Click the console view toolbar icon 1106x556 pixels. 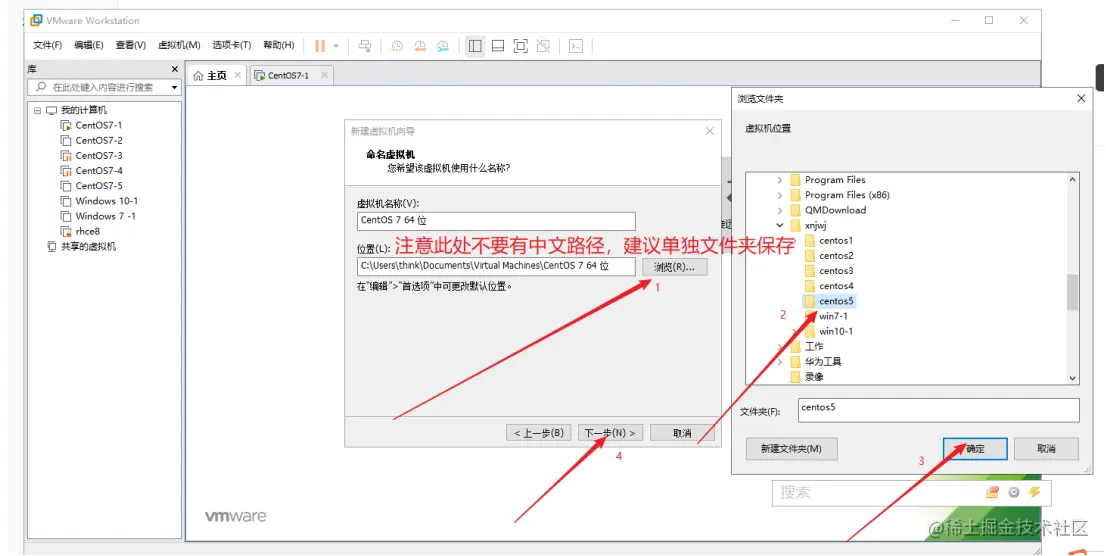576,46
